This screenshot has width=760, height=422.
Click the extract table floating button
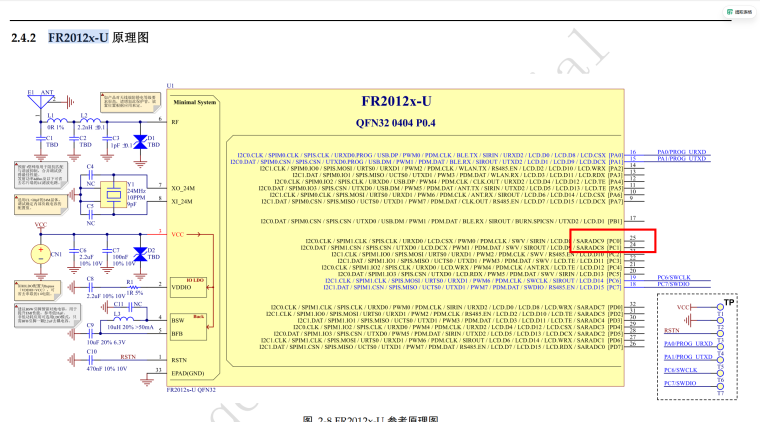[740, 12]
